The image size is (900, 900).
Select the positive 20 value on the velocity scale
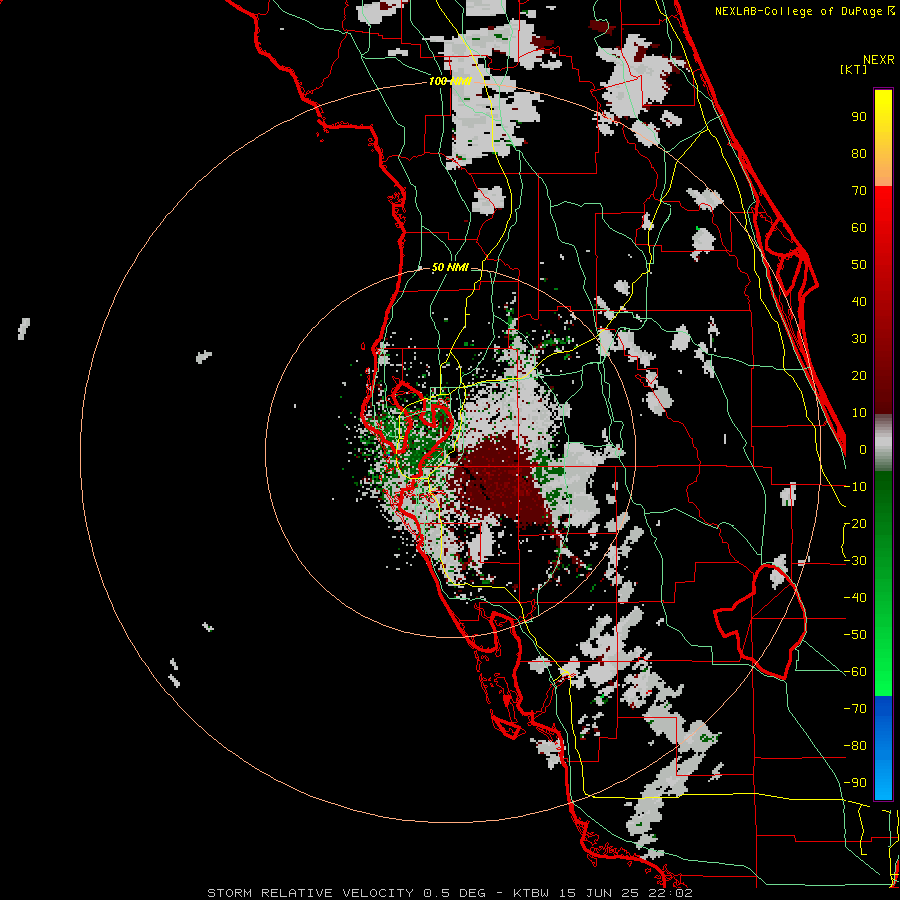point(859,376)
